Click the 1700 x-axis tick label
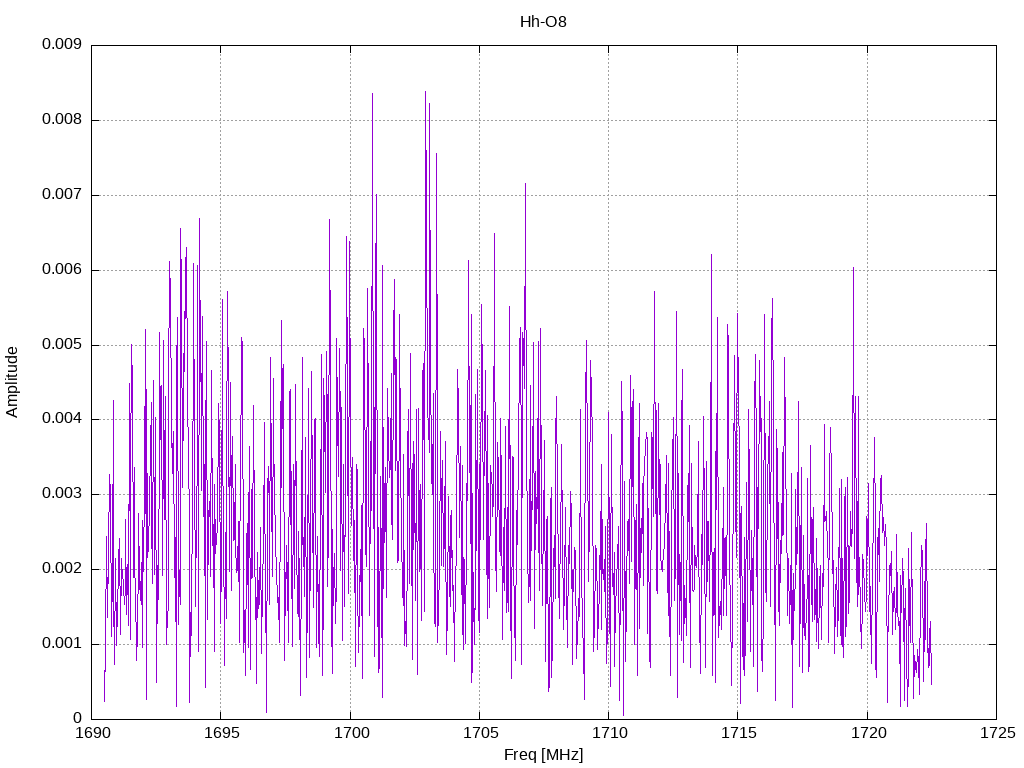 351,733
